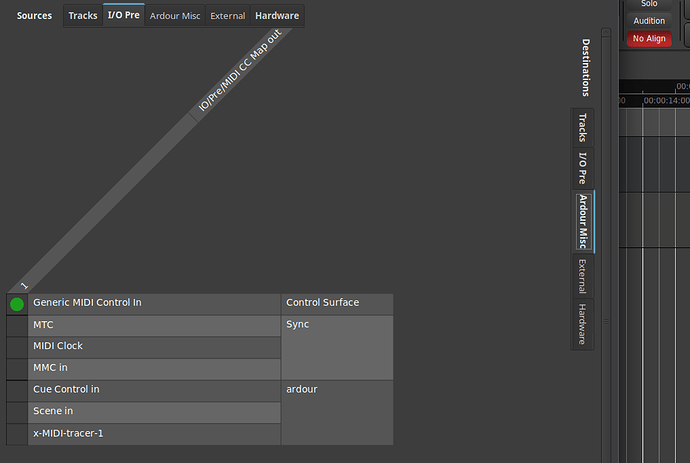Open the Destinations External vertical tab
The image size is (690, 463).
pyautogui.click(x=582, y=275)
